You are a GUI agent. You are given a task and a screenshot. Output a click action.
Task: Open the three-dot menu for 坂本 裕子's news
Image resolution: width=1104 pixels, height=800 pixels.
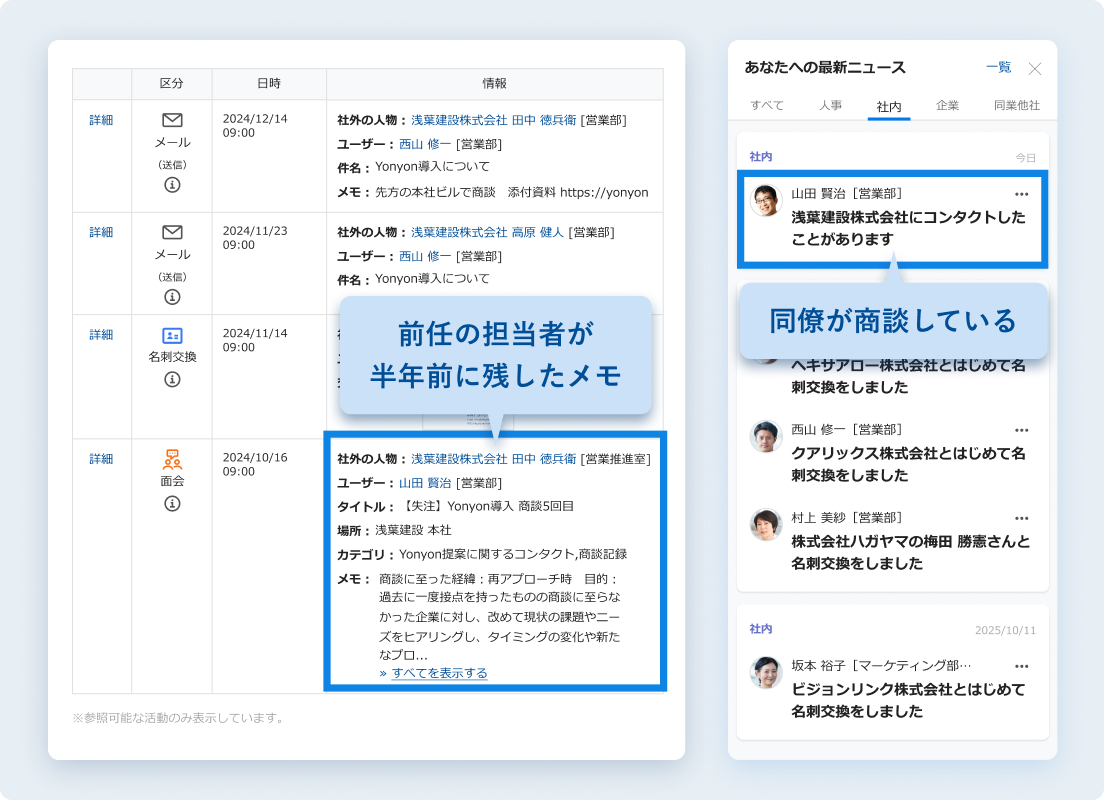[1021, 665]
